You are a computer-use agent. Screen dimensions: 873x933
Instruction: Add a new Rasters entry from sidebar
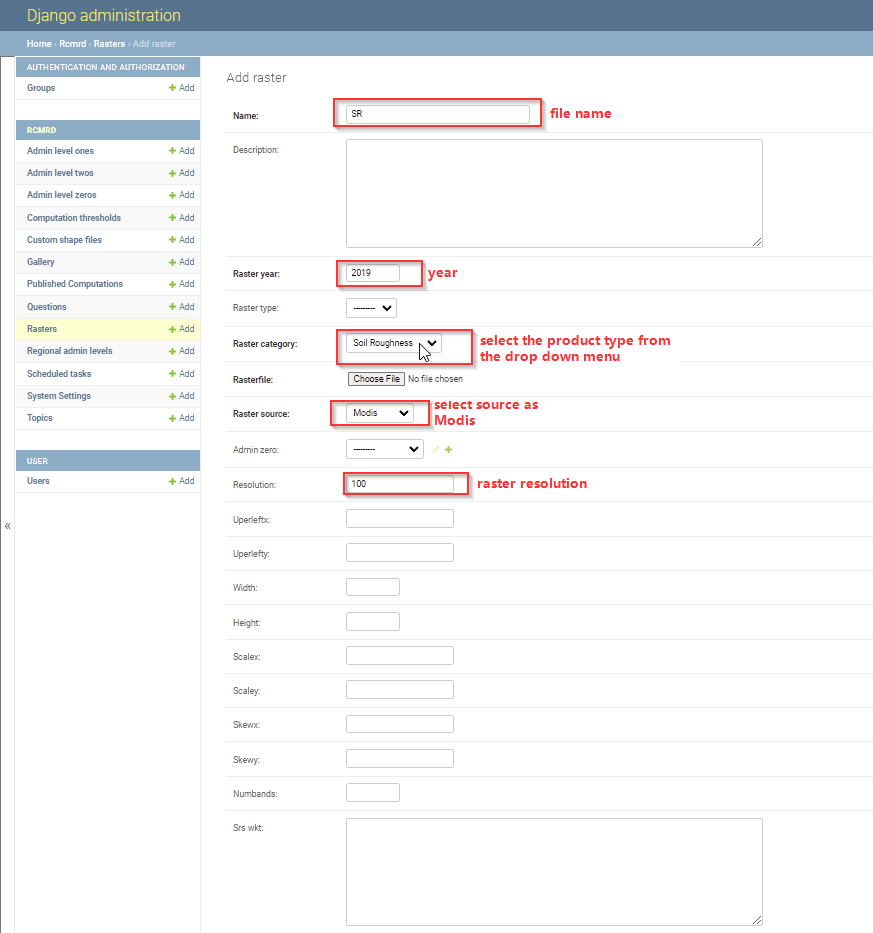182,328
